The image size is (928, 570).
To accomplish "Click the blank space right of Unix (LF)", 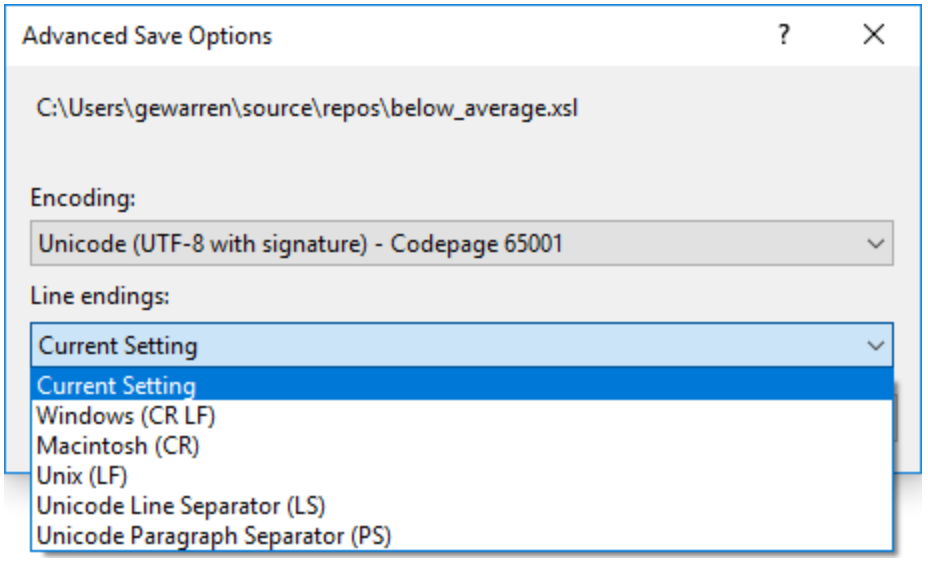I will pos(500,475).
